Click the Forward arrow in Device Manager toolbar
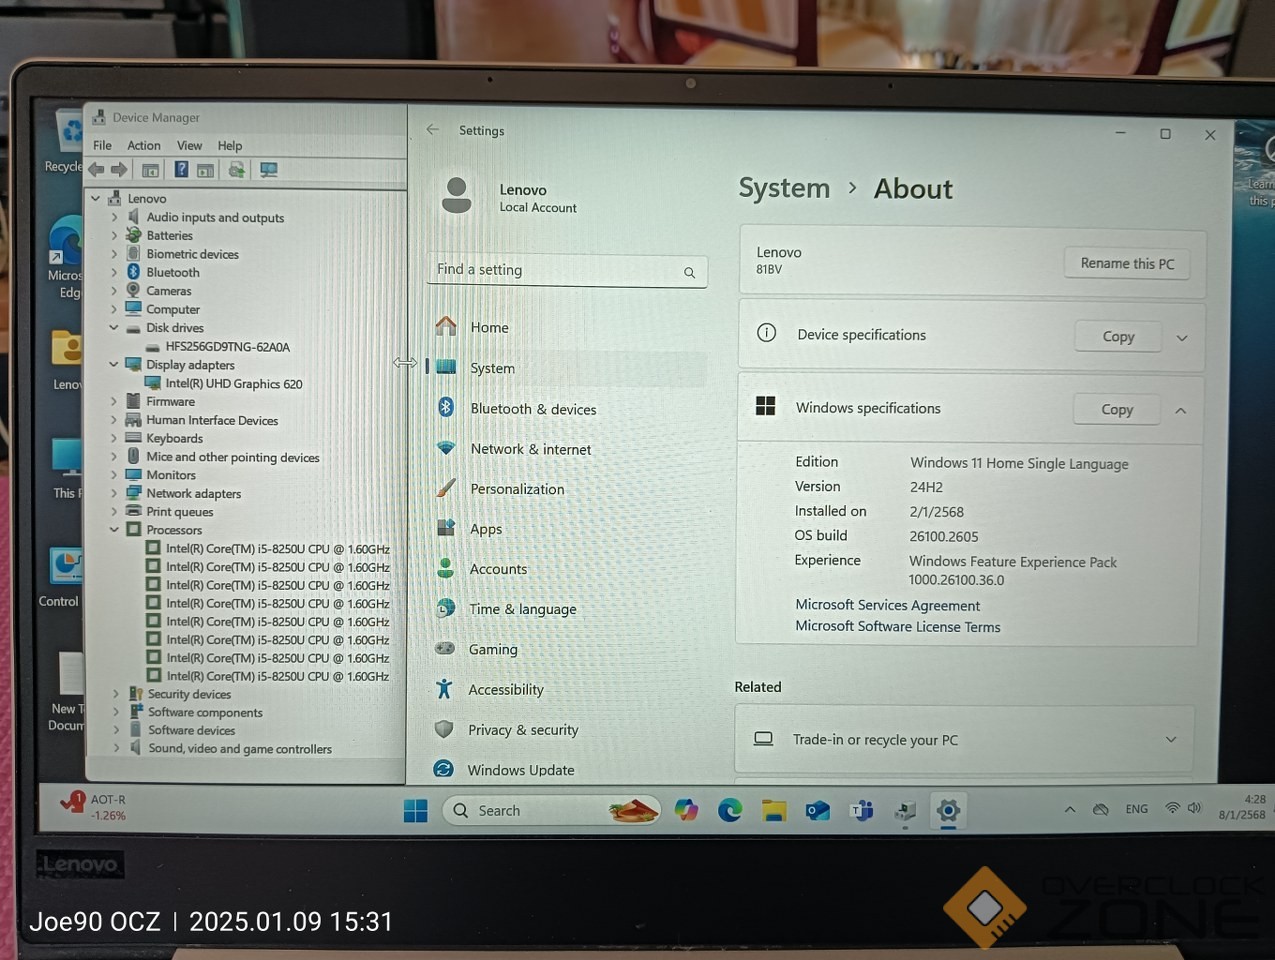 [x=119, y=170]
